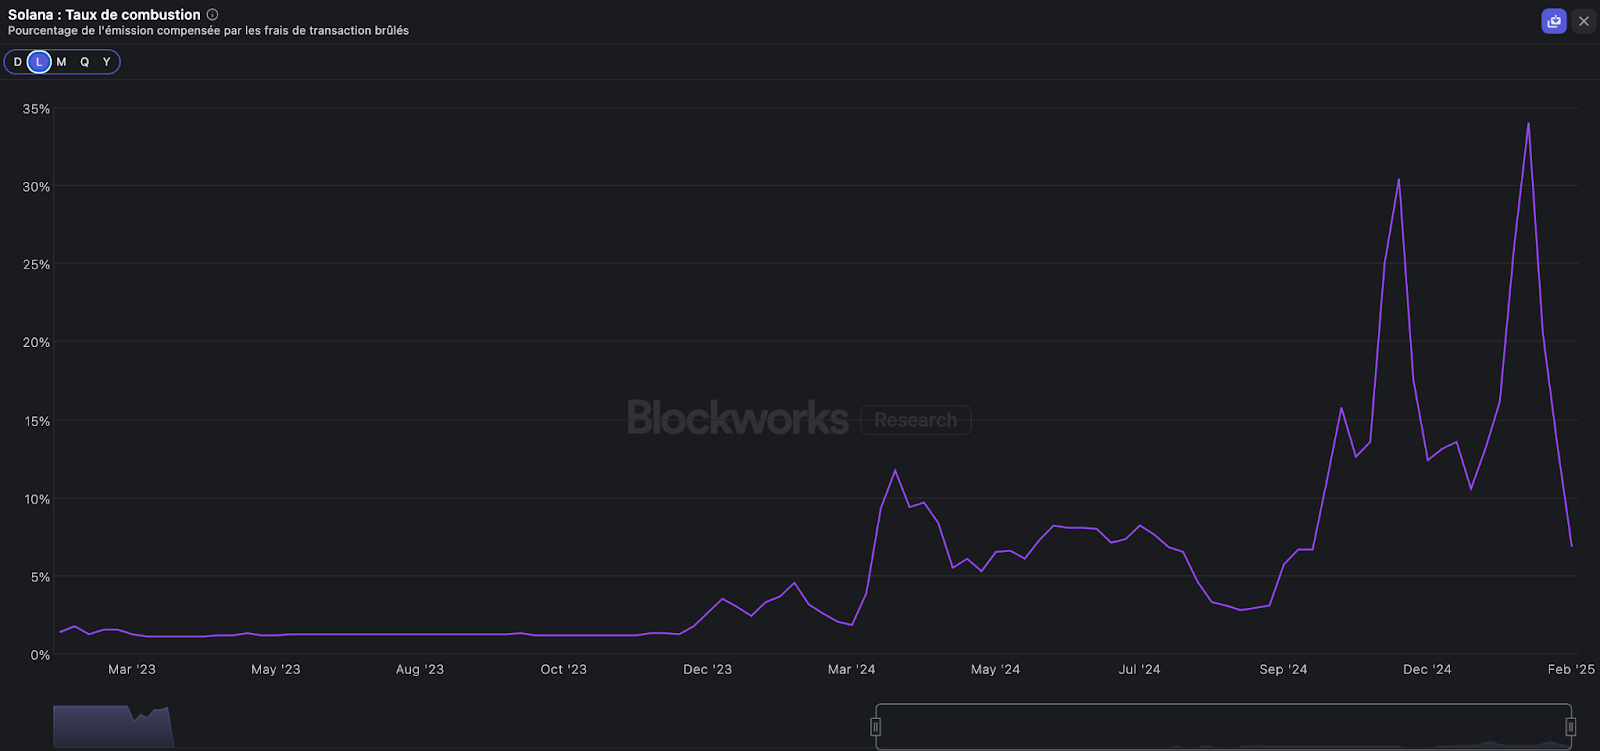Image resolution: width=1600 pixels, height=751 pixels.
Task: Switch to the M monthly interval
Action: [61, 62]
